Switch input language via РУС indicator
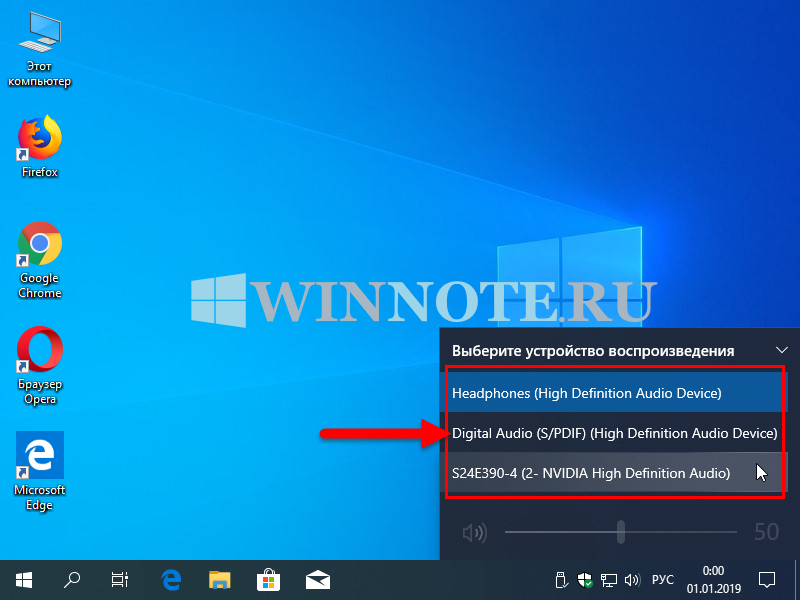This screenshot has width=800, height=600. coord(663,579)
